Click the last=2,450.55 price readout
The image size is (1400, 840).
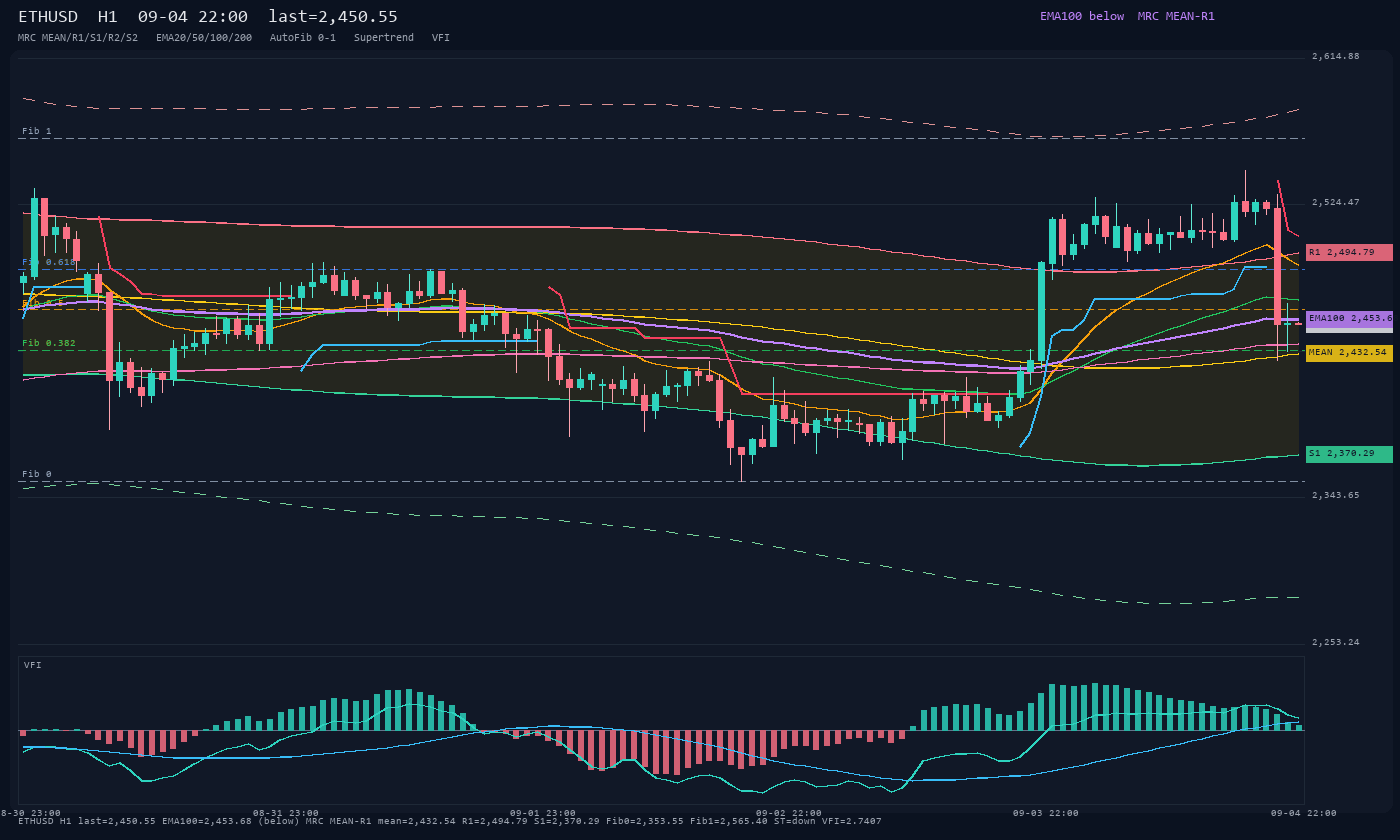(333, 17)
